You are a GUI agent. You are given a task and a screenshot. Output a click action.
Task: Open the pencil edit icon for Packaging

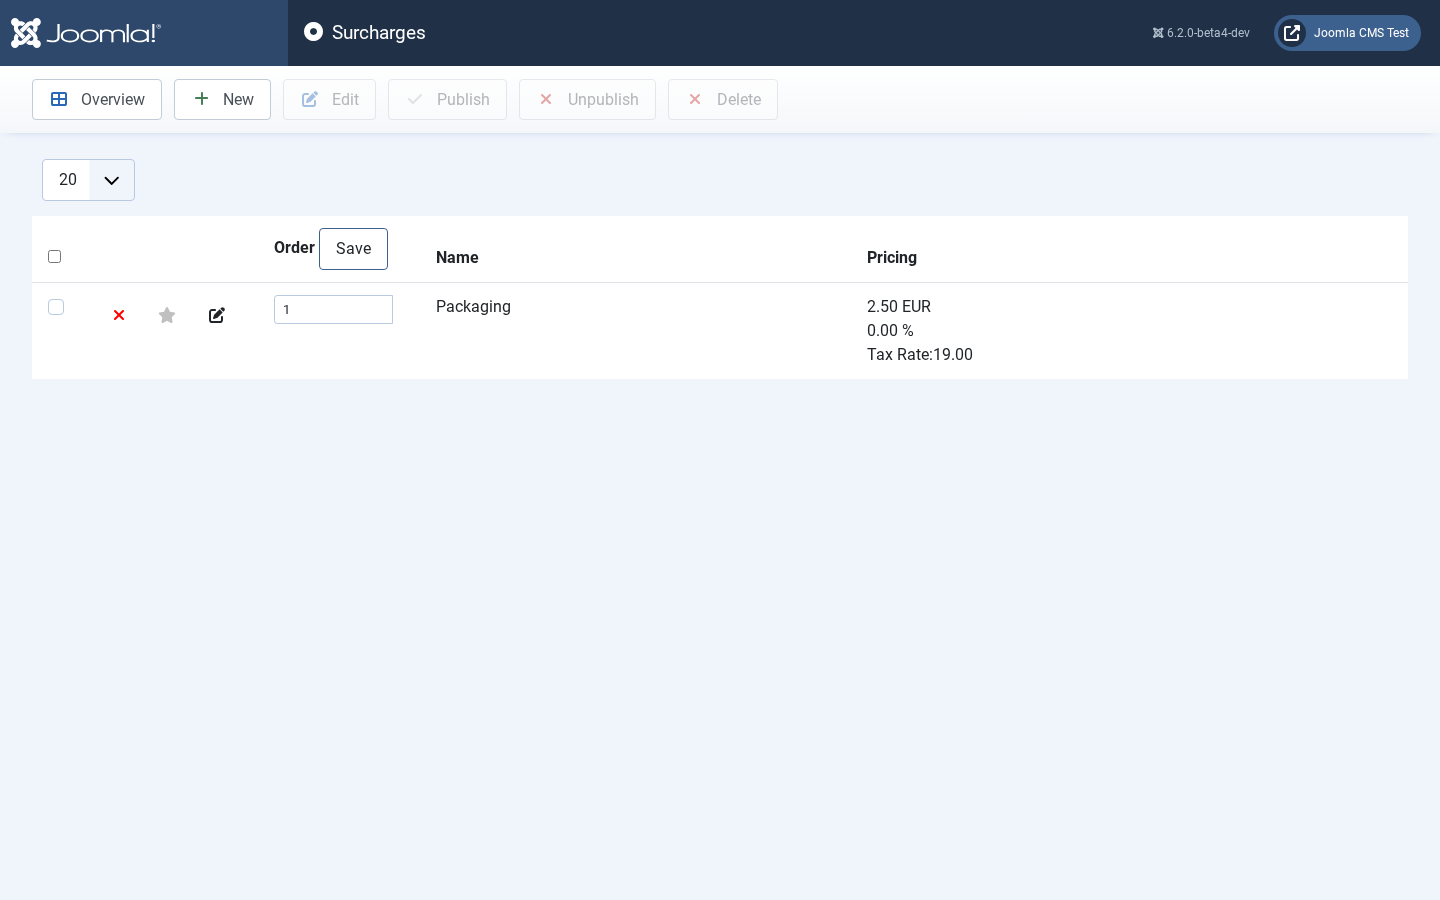click(x=217, y=315)
